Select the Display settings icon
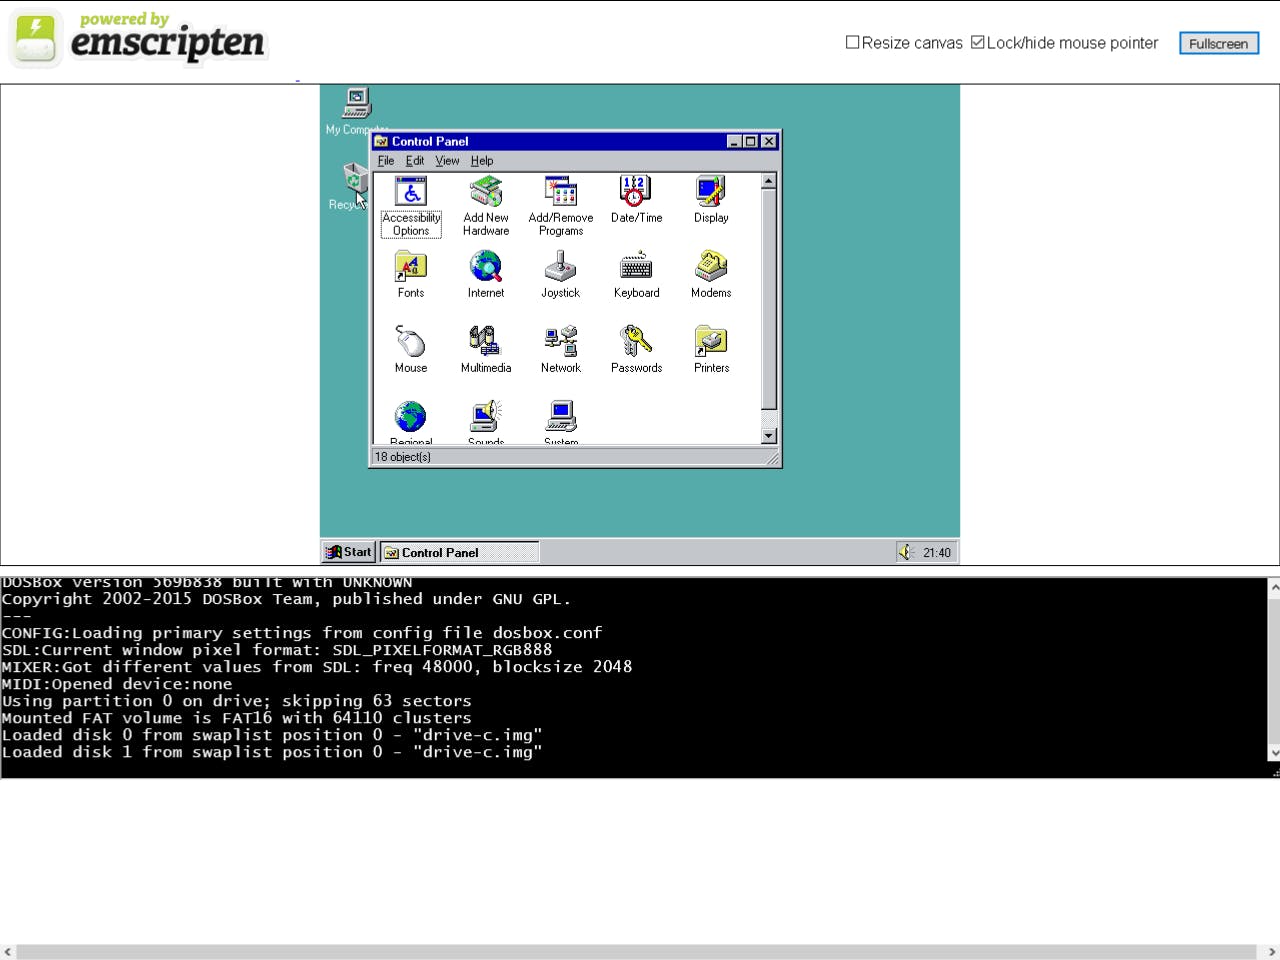 coord(711,191)
